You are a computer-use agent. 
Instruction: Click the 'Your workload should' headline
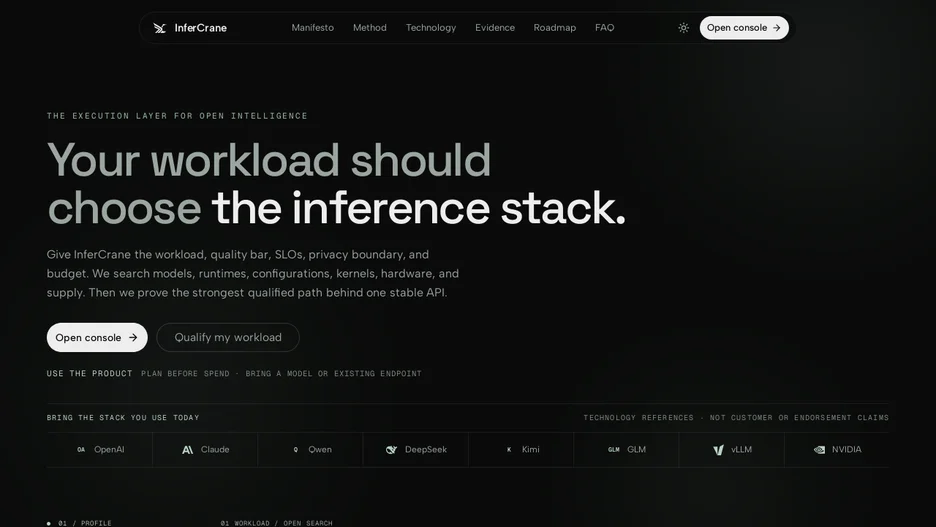tap(269, 160)
